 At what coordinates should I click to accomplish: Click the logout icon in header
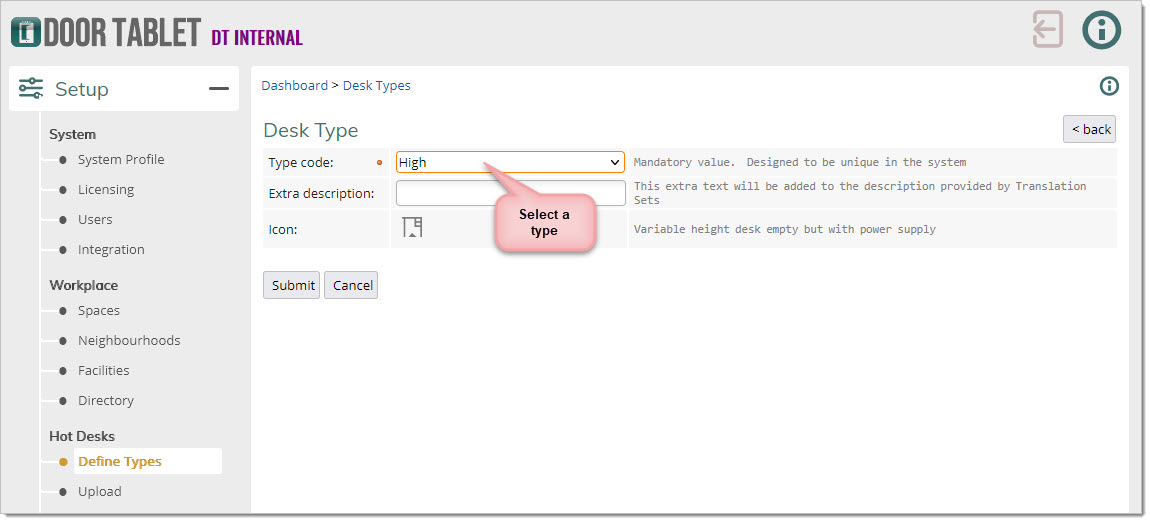[1047, 29]
